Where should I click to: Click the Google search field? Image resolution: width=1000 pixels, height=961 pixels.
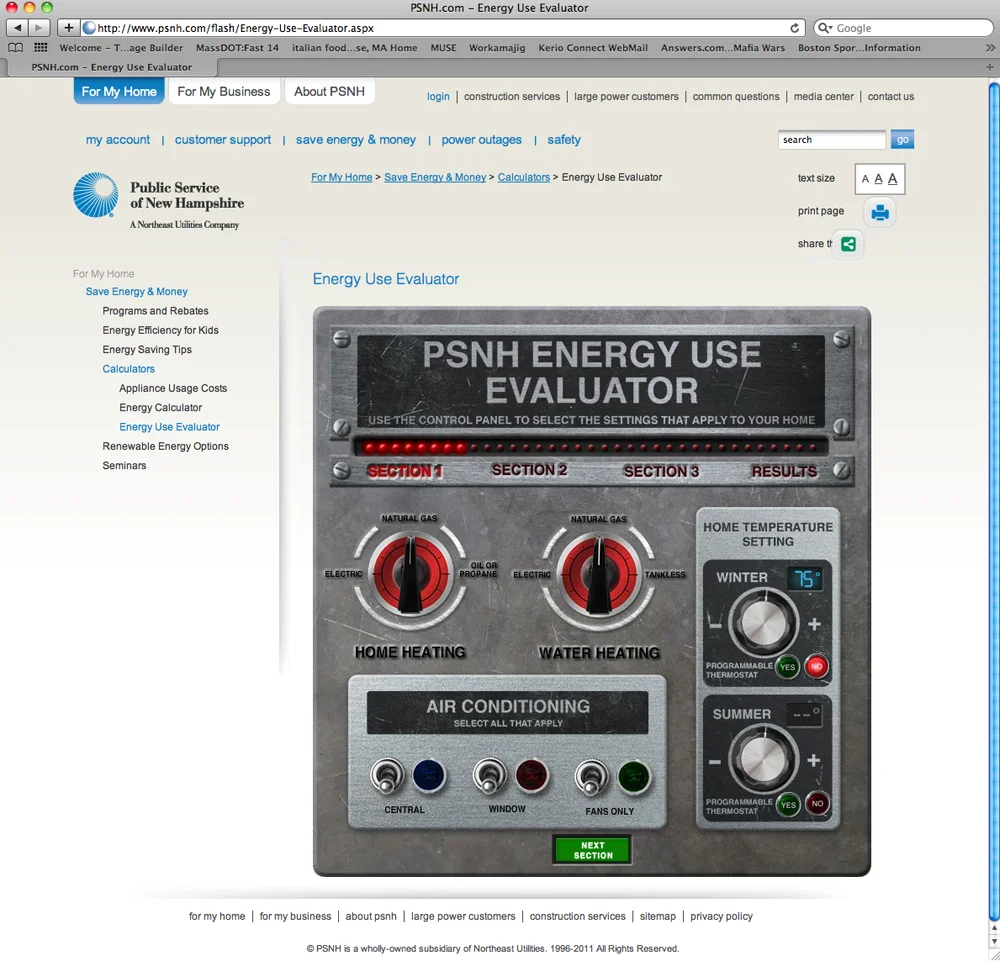pos(903,27)
